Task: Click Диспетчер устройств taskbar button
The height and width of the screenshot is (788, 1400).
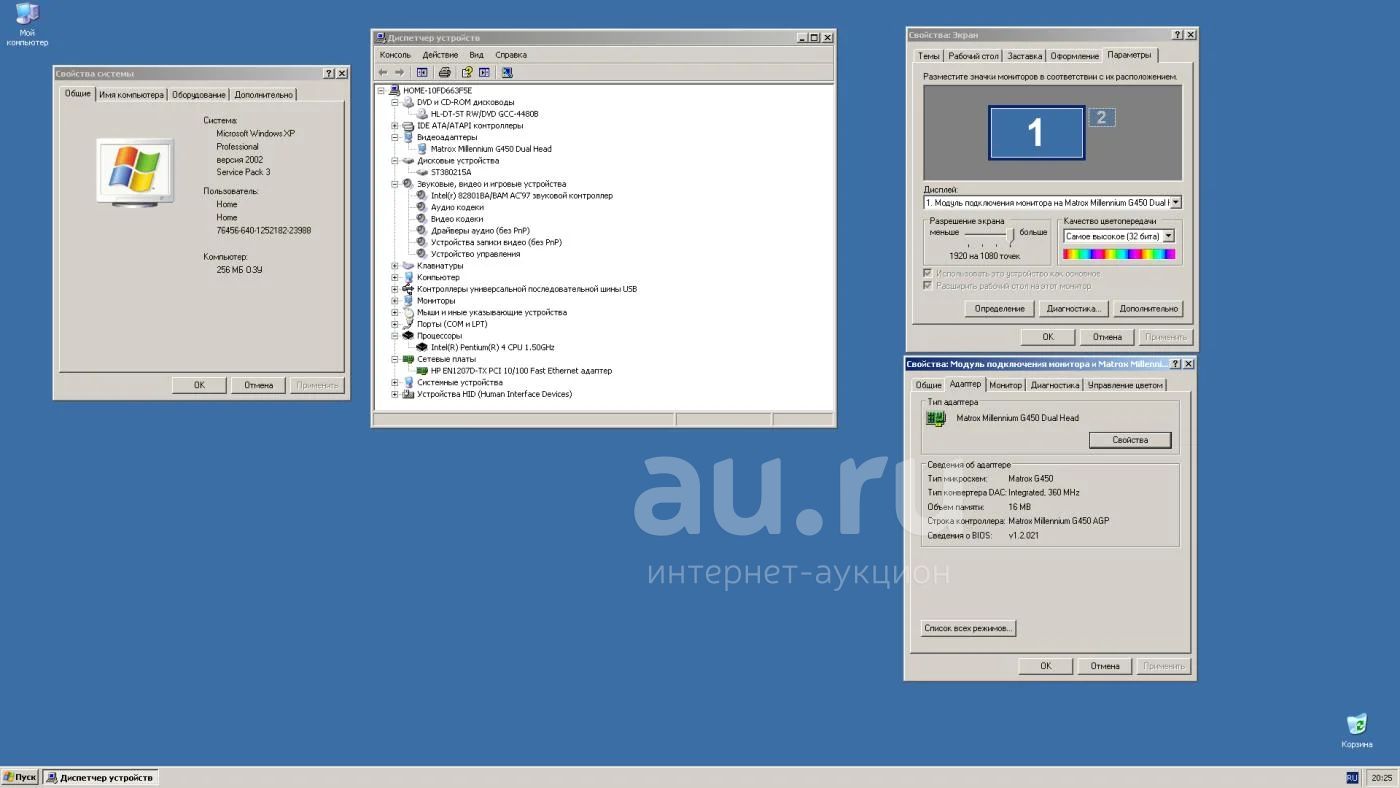Action: pyautogui.click(x=100, y=777)
